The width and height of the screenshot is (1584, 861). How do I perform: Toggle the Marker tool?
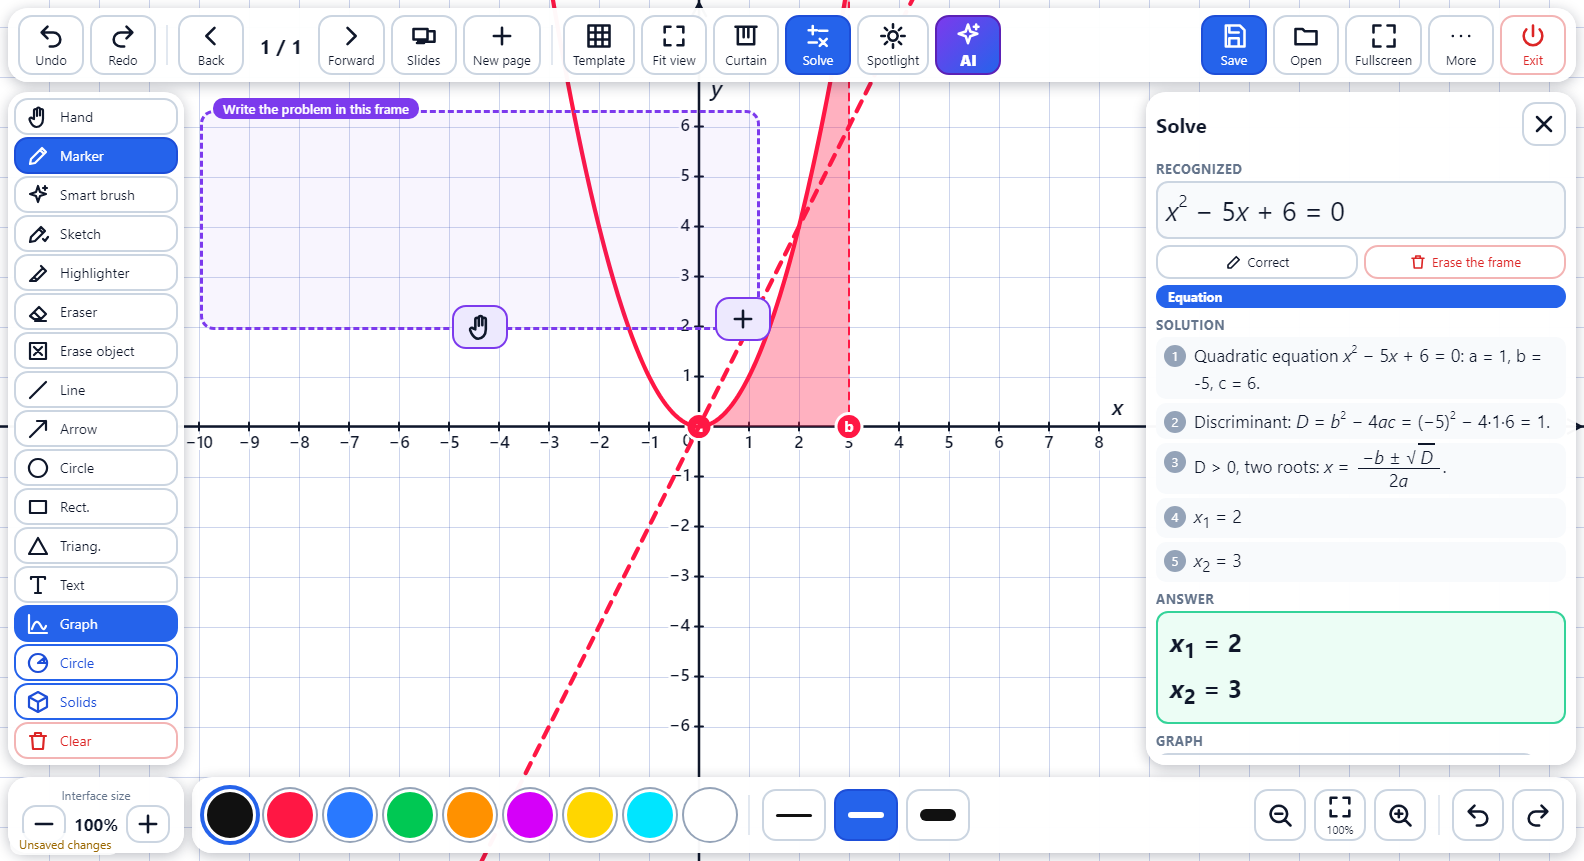96,156
